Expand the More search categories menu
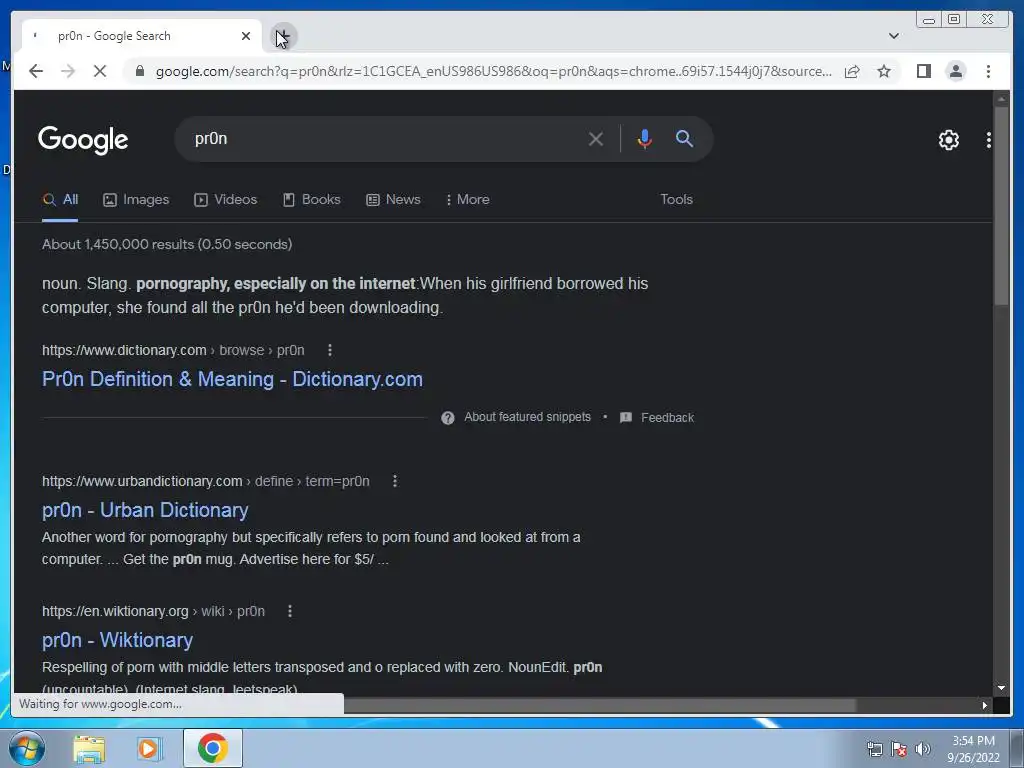The width and height of the screenshot is (1024, 768). coord(468,200)
